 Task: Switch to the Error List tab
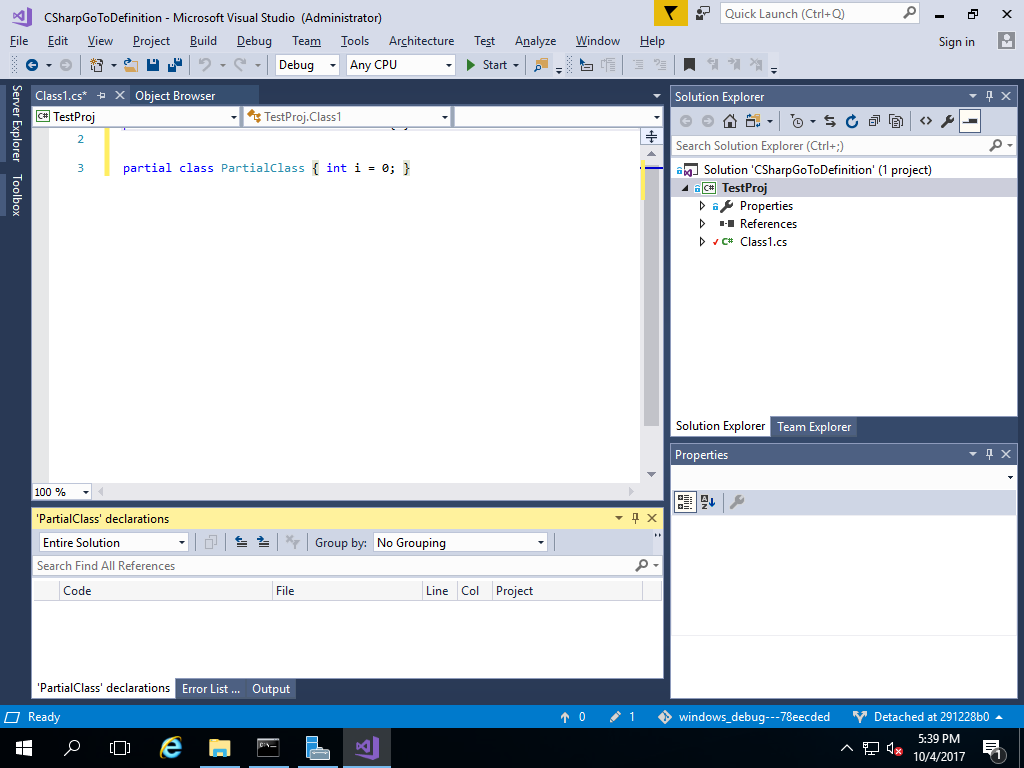(211, 688)
